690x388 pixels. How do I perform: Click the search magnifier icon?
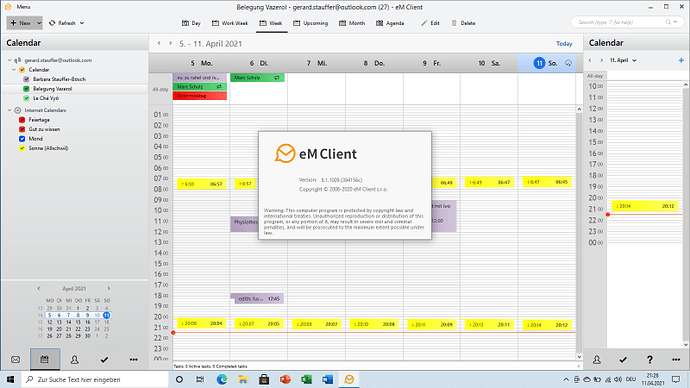668,22
